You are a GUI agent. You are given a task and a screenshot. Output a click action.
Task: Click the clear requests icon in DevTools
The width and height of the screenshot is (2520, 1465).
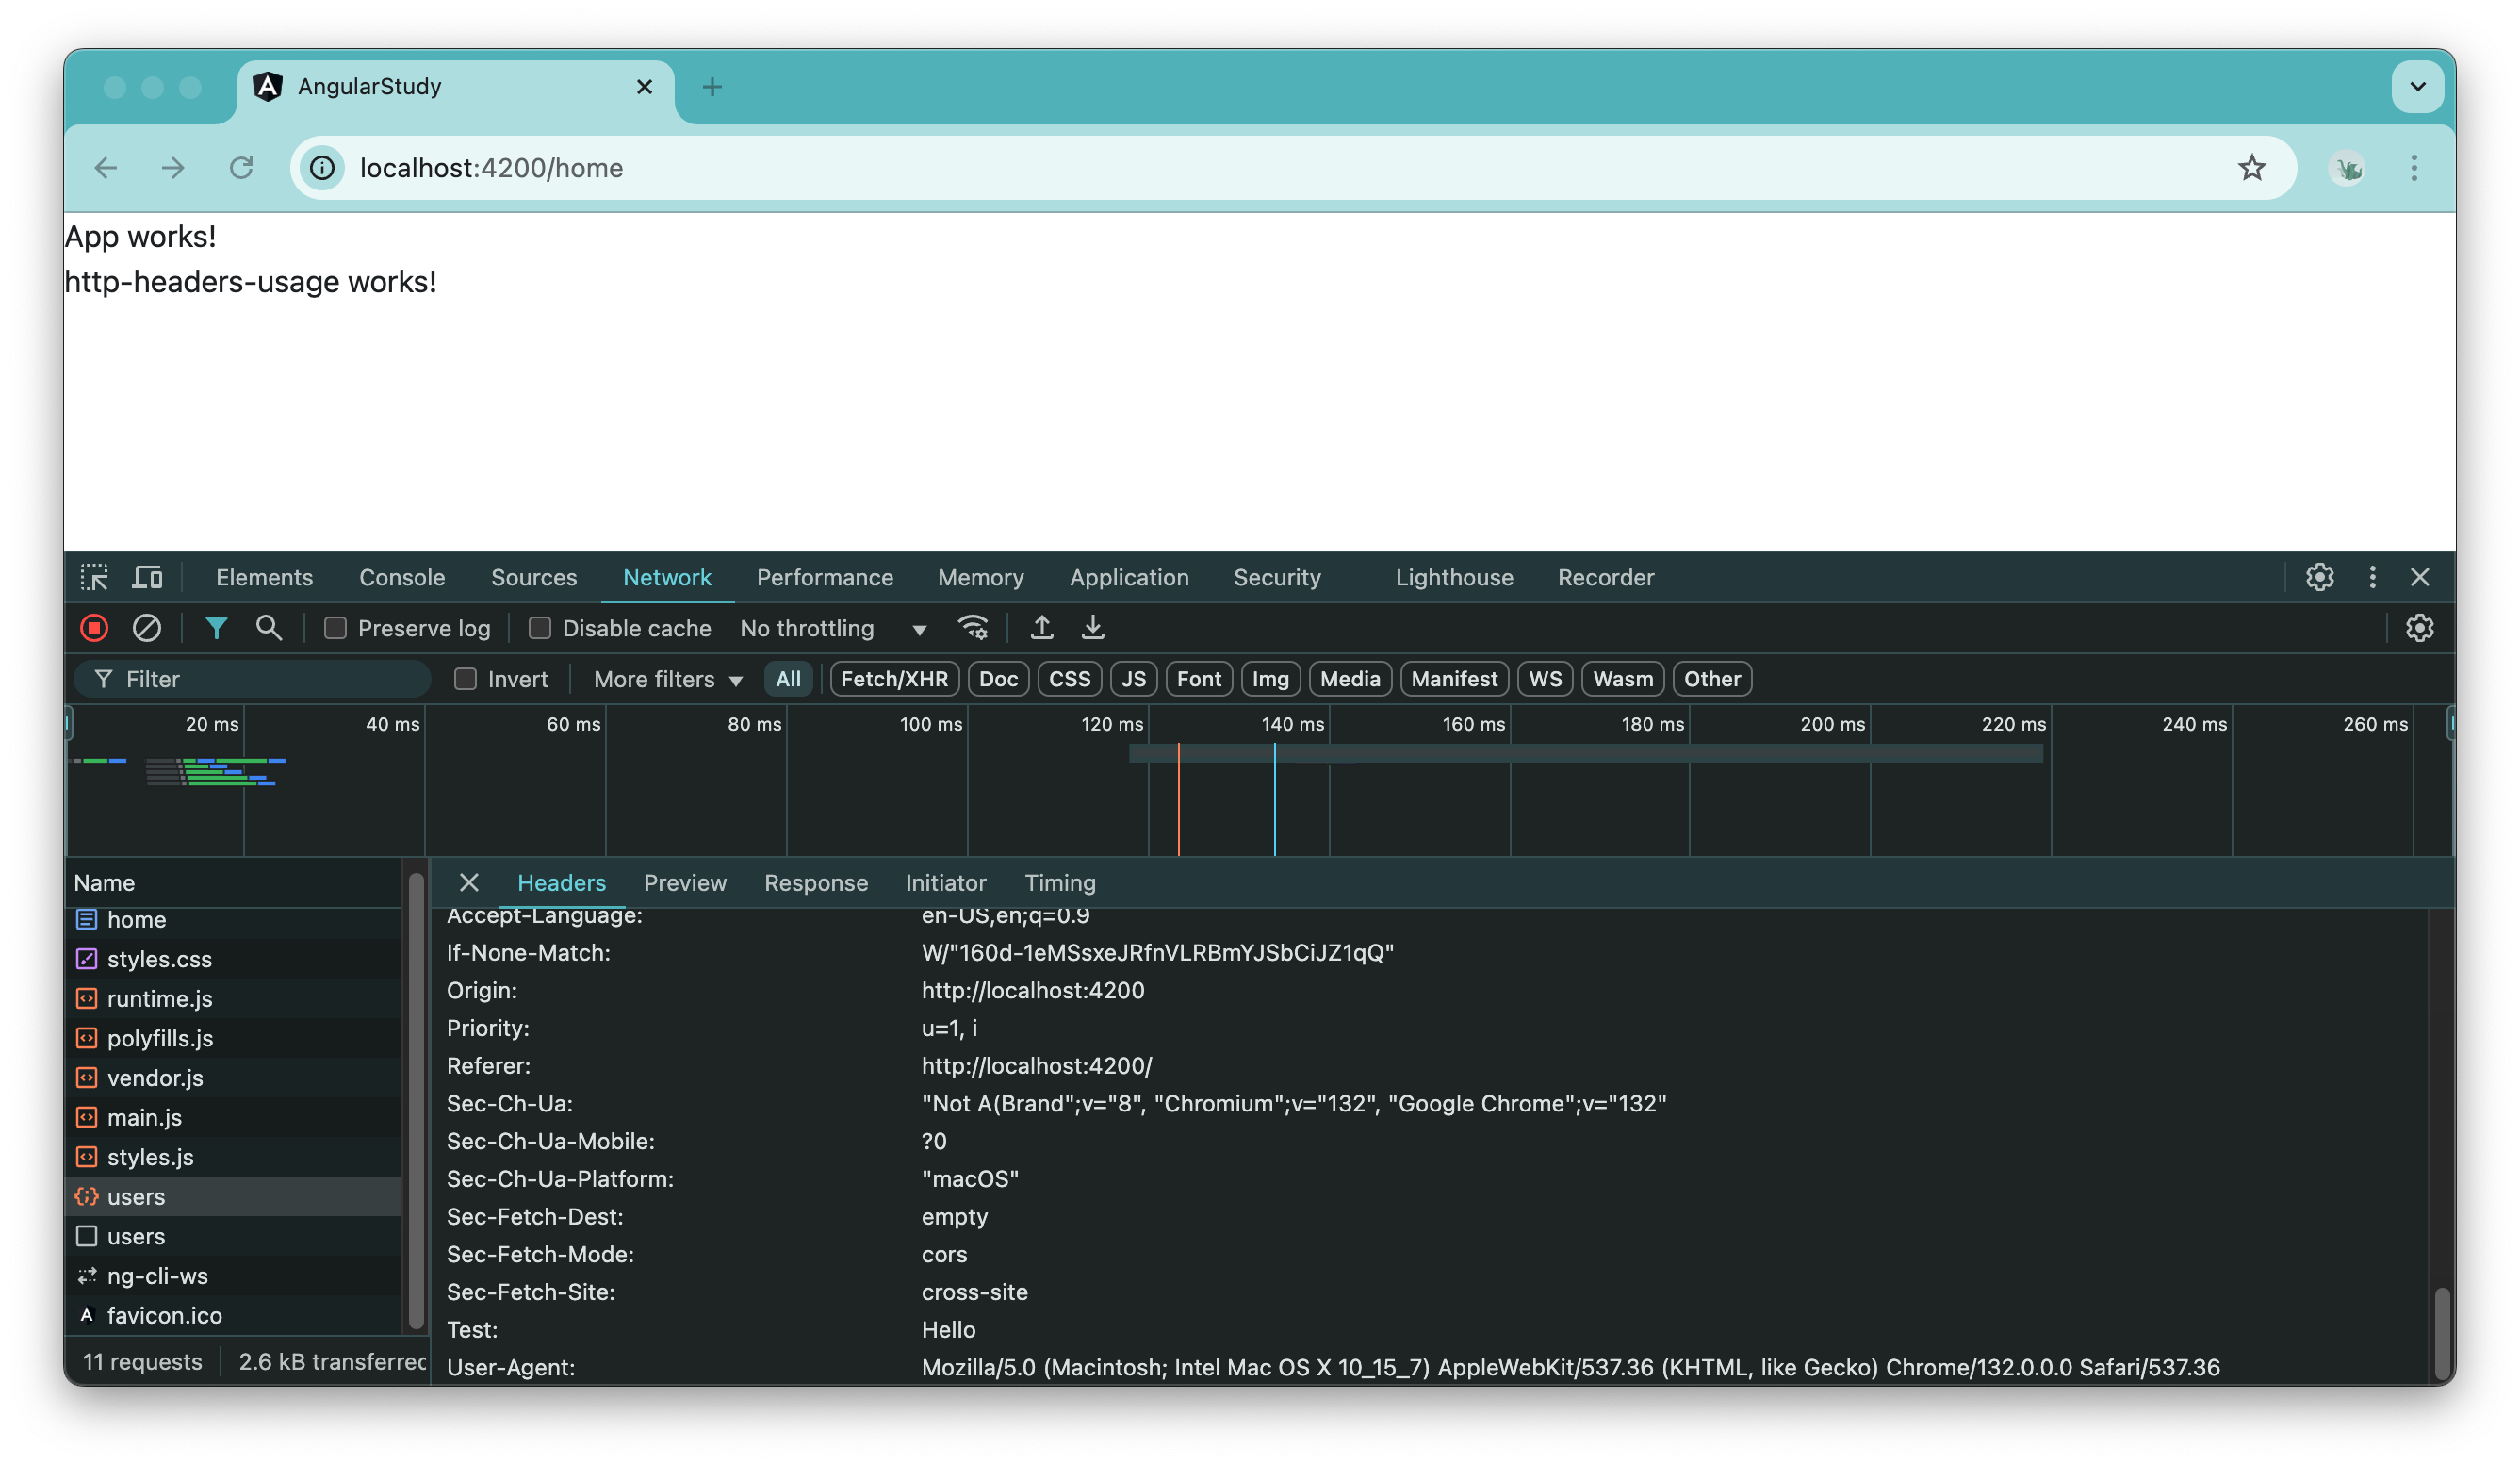pos(148,628)
